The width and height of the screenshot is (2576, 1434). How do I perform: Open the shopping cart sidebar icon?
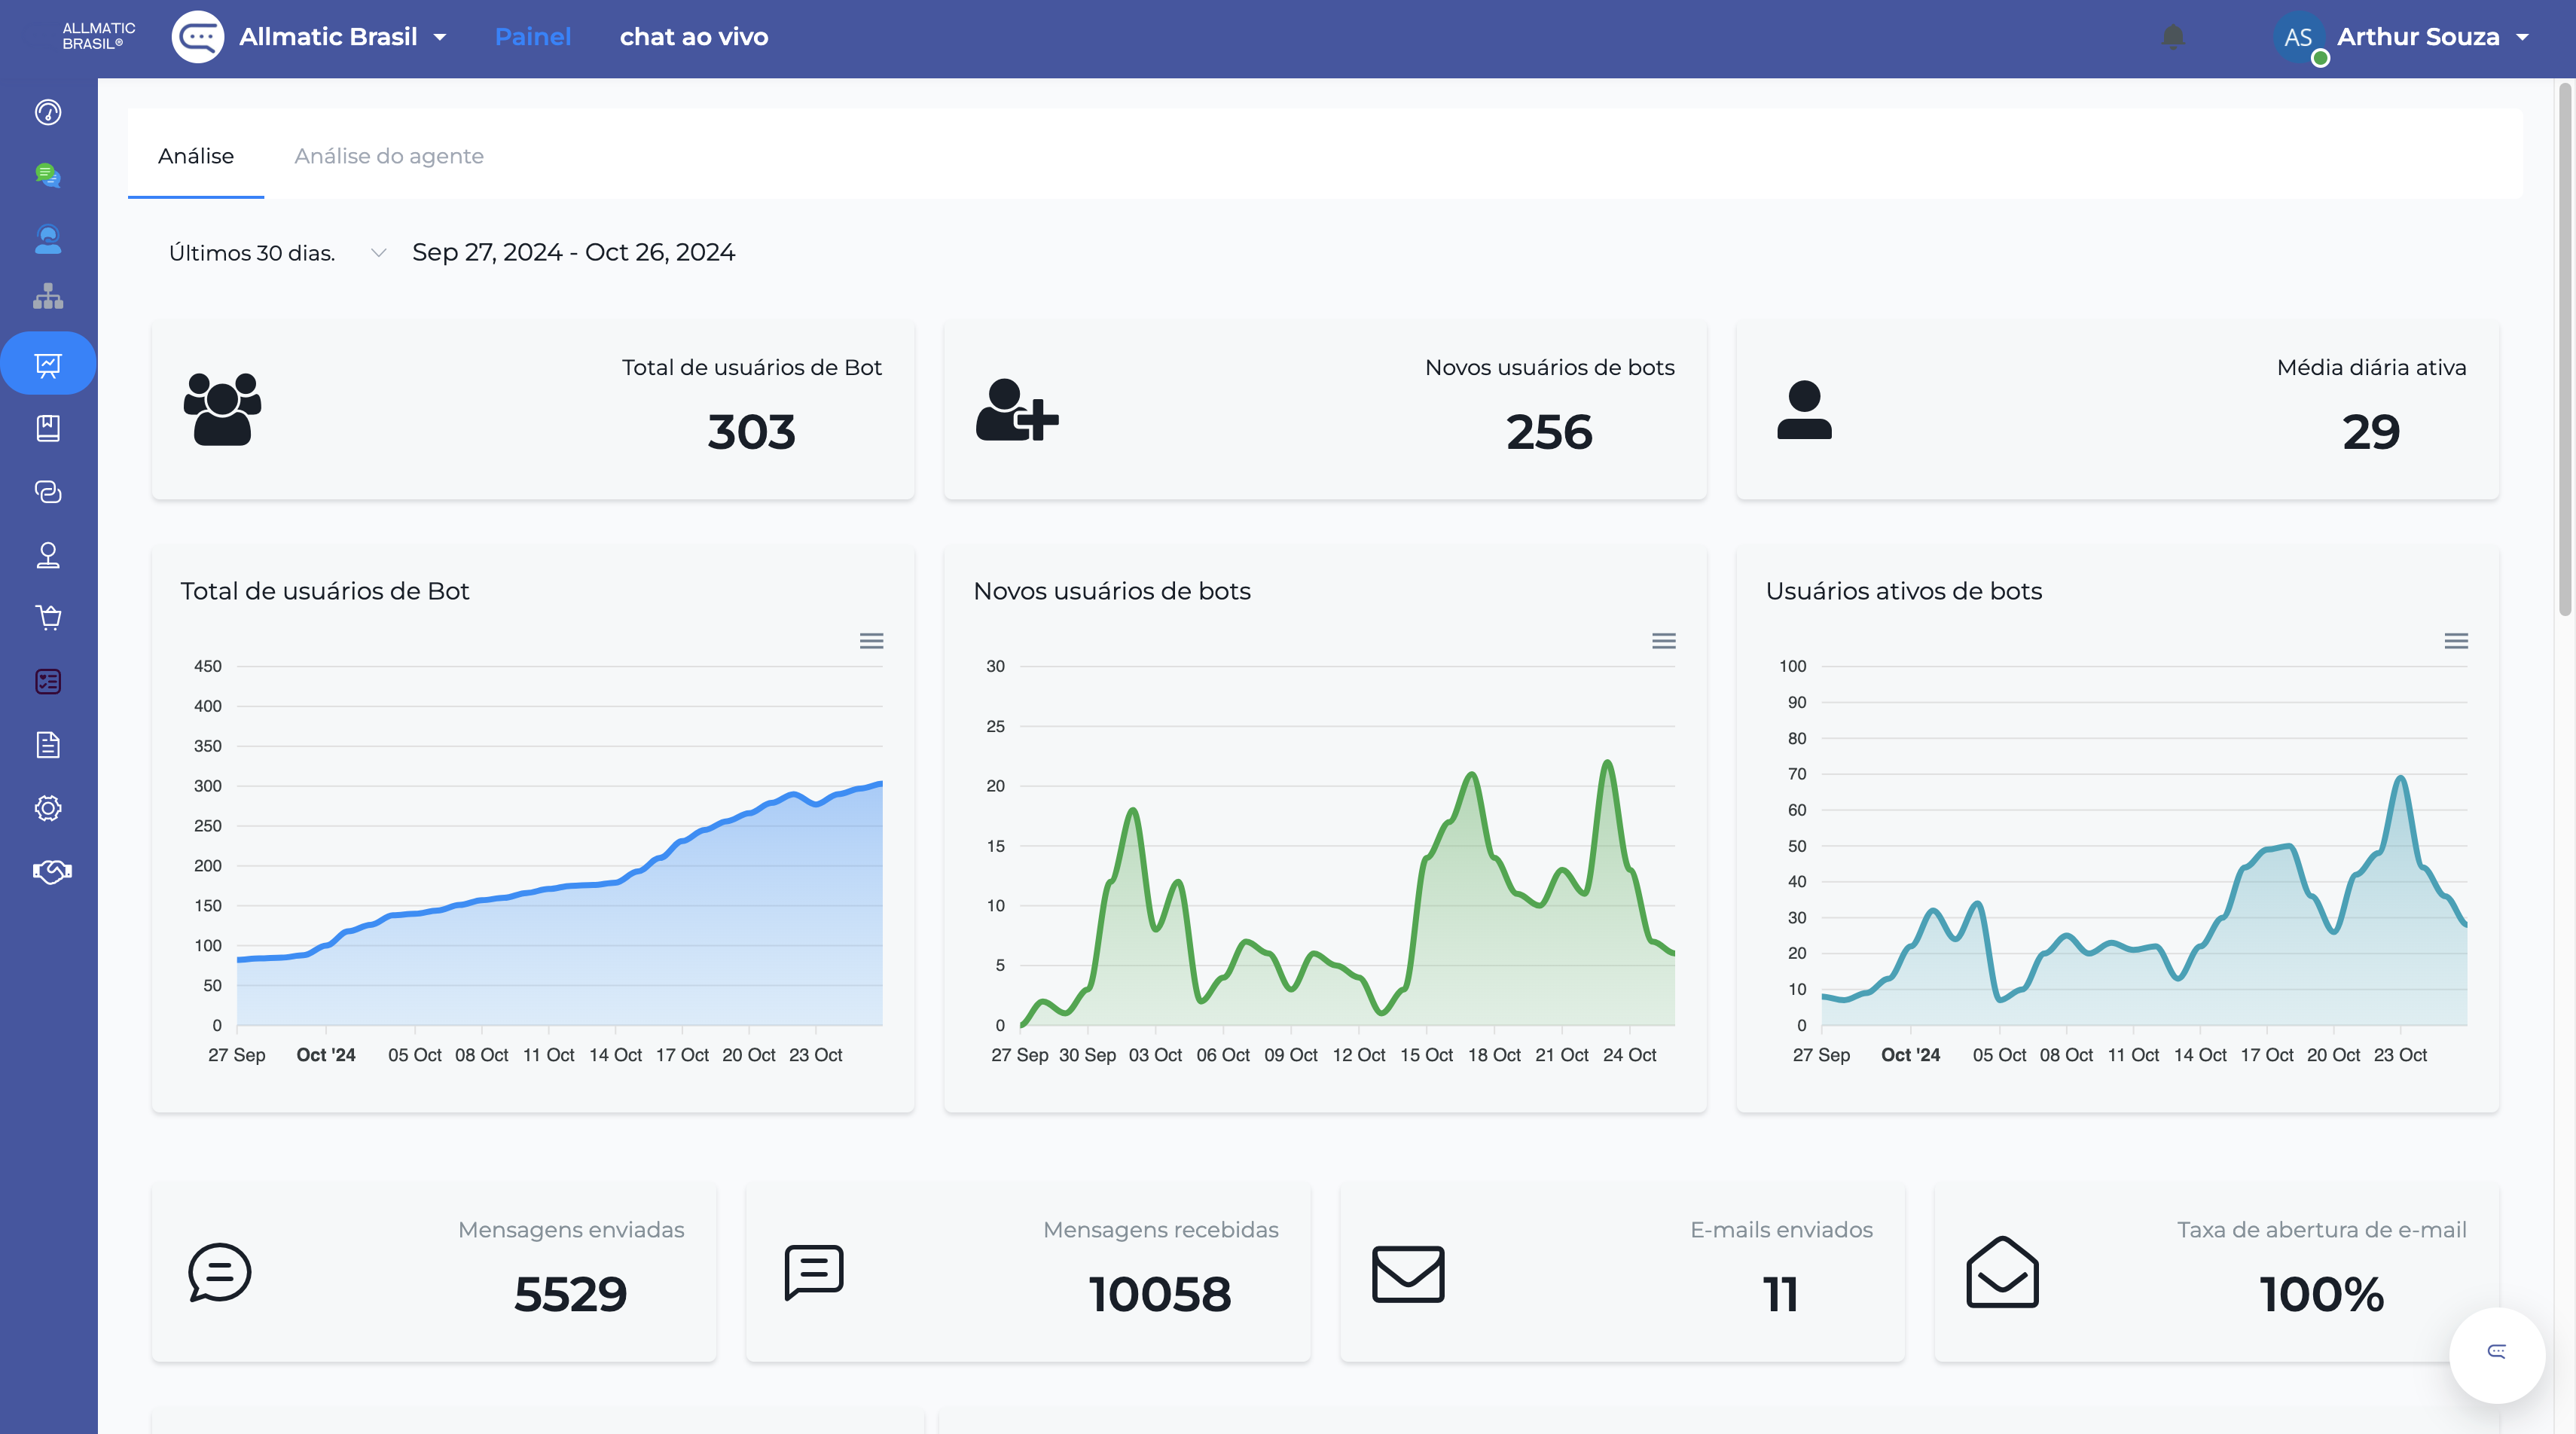[x=48, y=618]
